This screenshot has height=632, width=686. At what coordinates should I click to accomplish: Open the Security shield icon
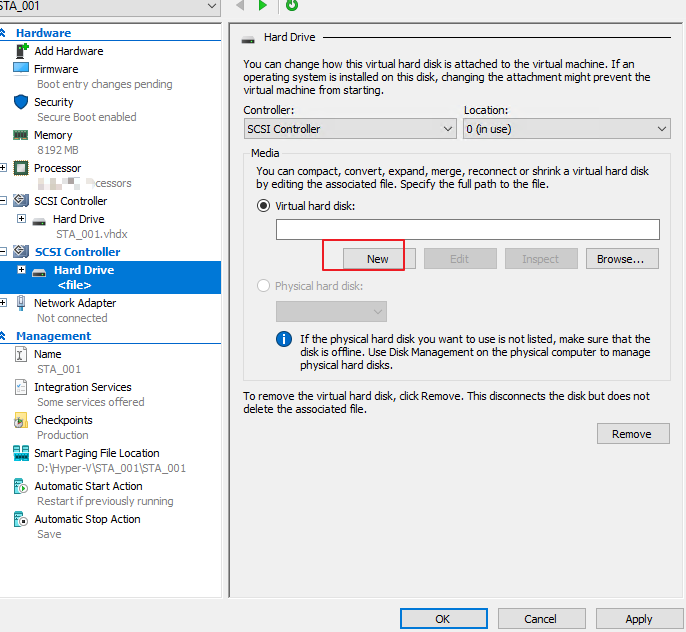21,102
